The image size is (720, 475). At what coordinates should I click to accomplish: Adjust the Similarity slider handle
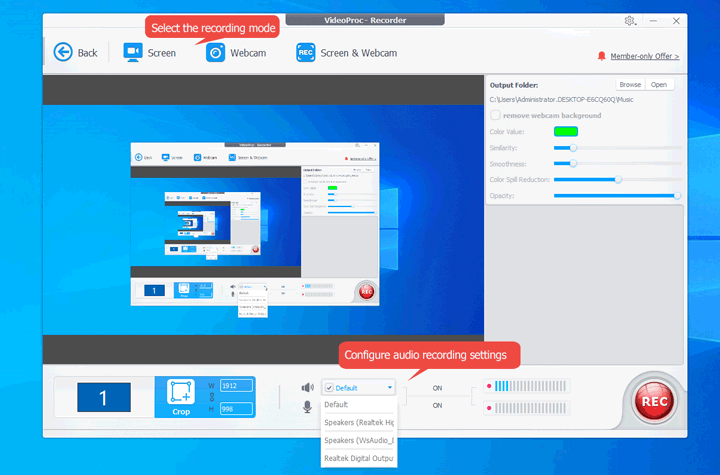(x=573, y=148)
